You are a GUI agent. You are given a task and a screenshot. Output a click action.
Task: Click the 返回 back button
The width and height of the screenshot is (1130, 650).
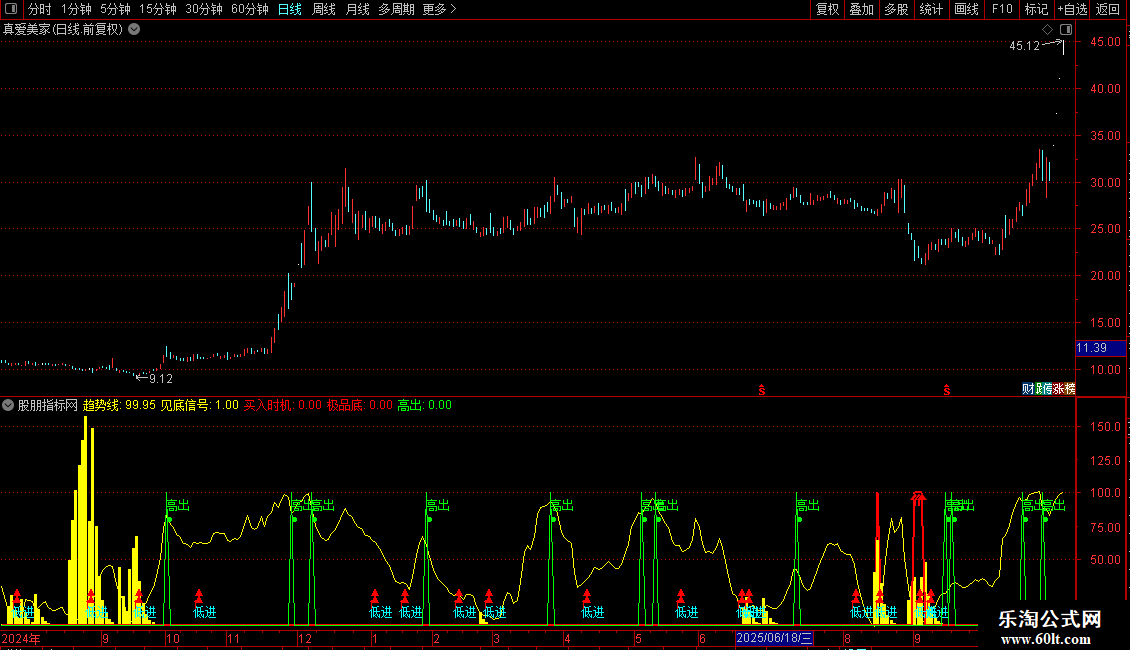pyautogui.click(x=1108, y=9)
